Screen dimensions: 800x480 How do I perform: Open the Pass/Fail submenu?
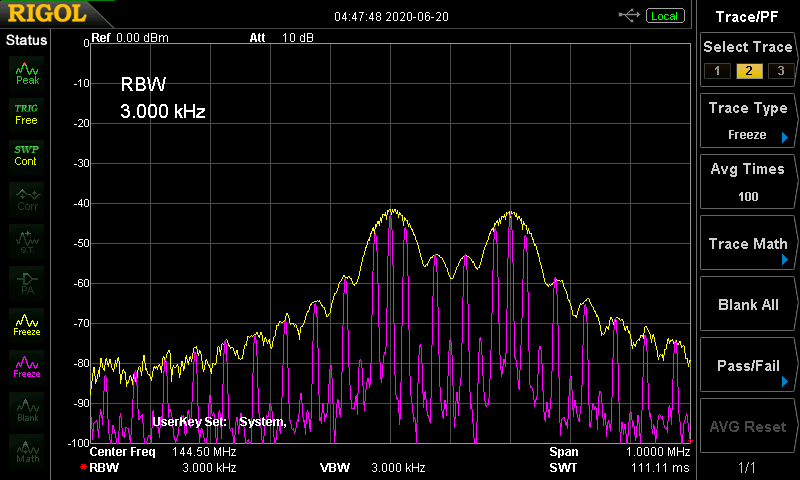(747, 365)
